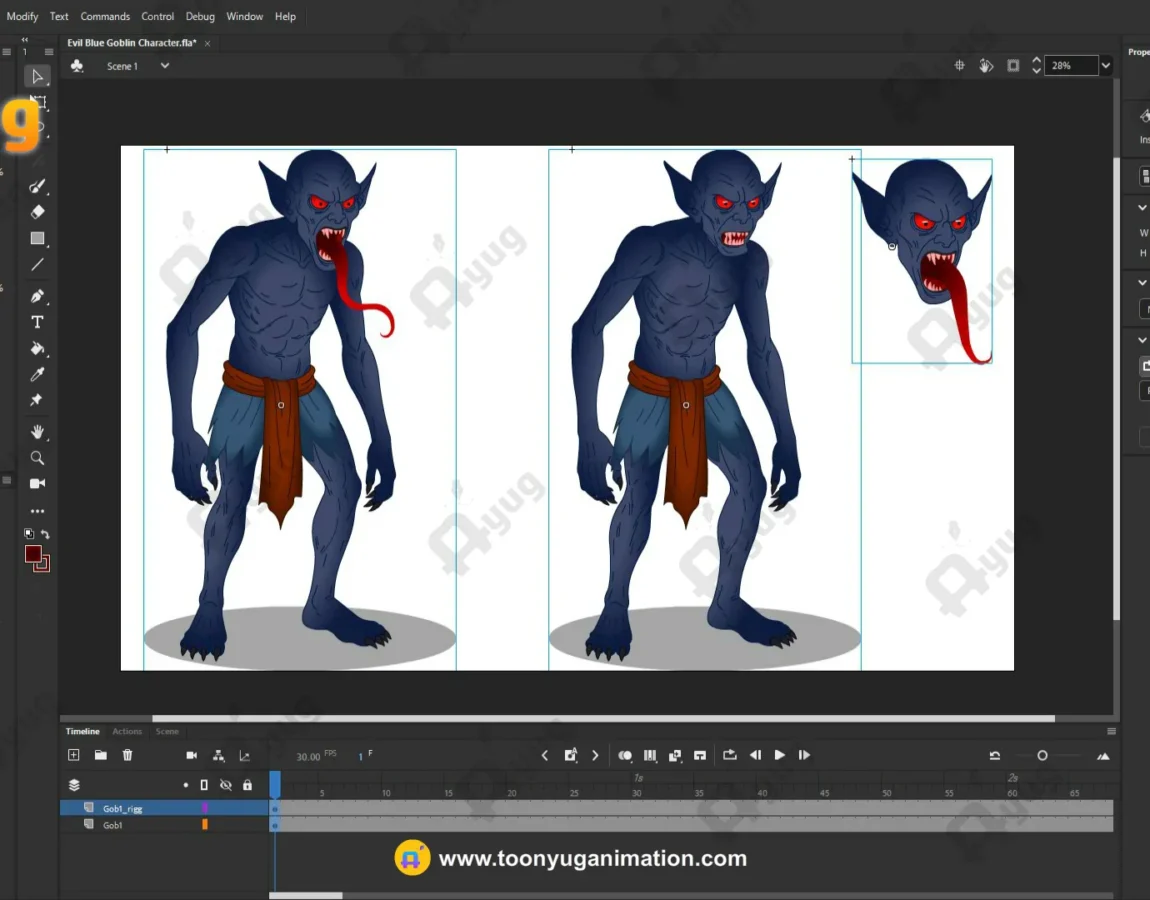Toggle the timeline Loop button
The image size is (1150, 900).
tap(729, 755)
